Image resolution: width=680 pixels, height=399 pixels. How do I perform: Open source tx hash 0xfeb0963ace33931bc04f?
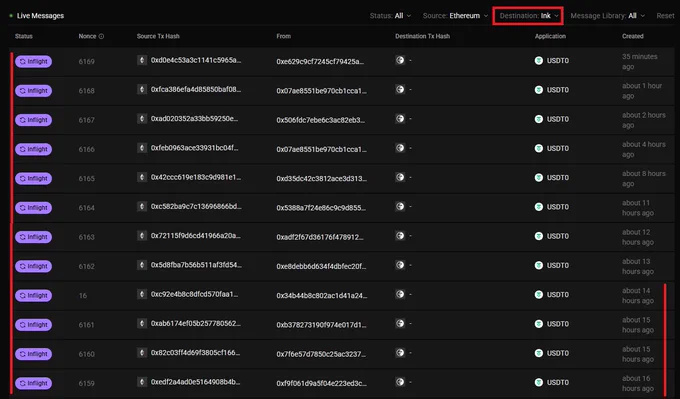[194, 148]
